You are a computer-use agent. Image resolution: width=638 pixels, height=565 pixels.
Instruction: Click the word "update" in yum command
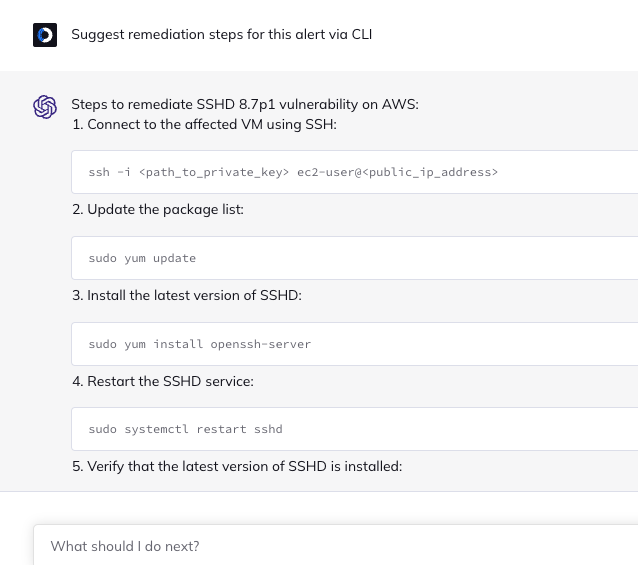click(x=175, y=259)
